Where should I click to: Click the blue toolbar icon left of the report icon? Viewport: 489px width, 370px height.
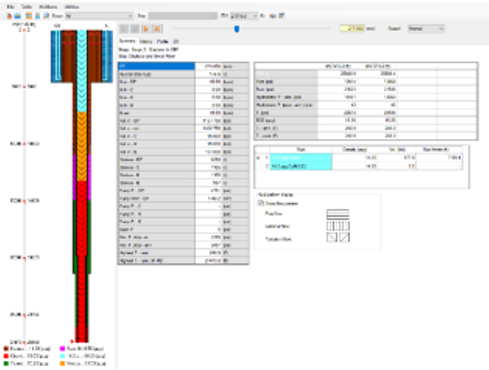[38, 16]
